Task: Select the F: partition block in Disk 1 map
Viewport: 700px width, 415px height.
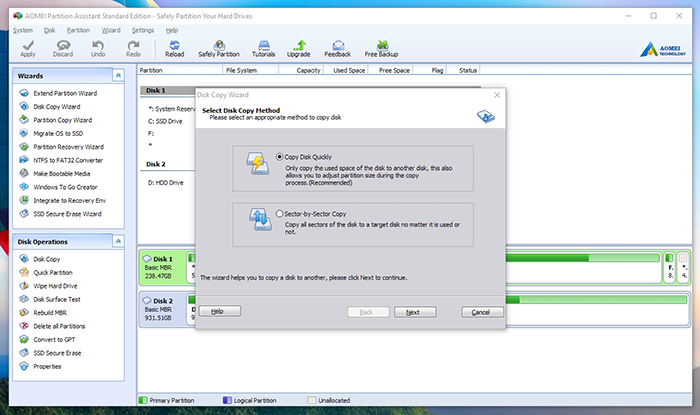Action: coord(669,267)
